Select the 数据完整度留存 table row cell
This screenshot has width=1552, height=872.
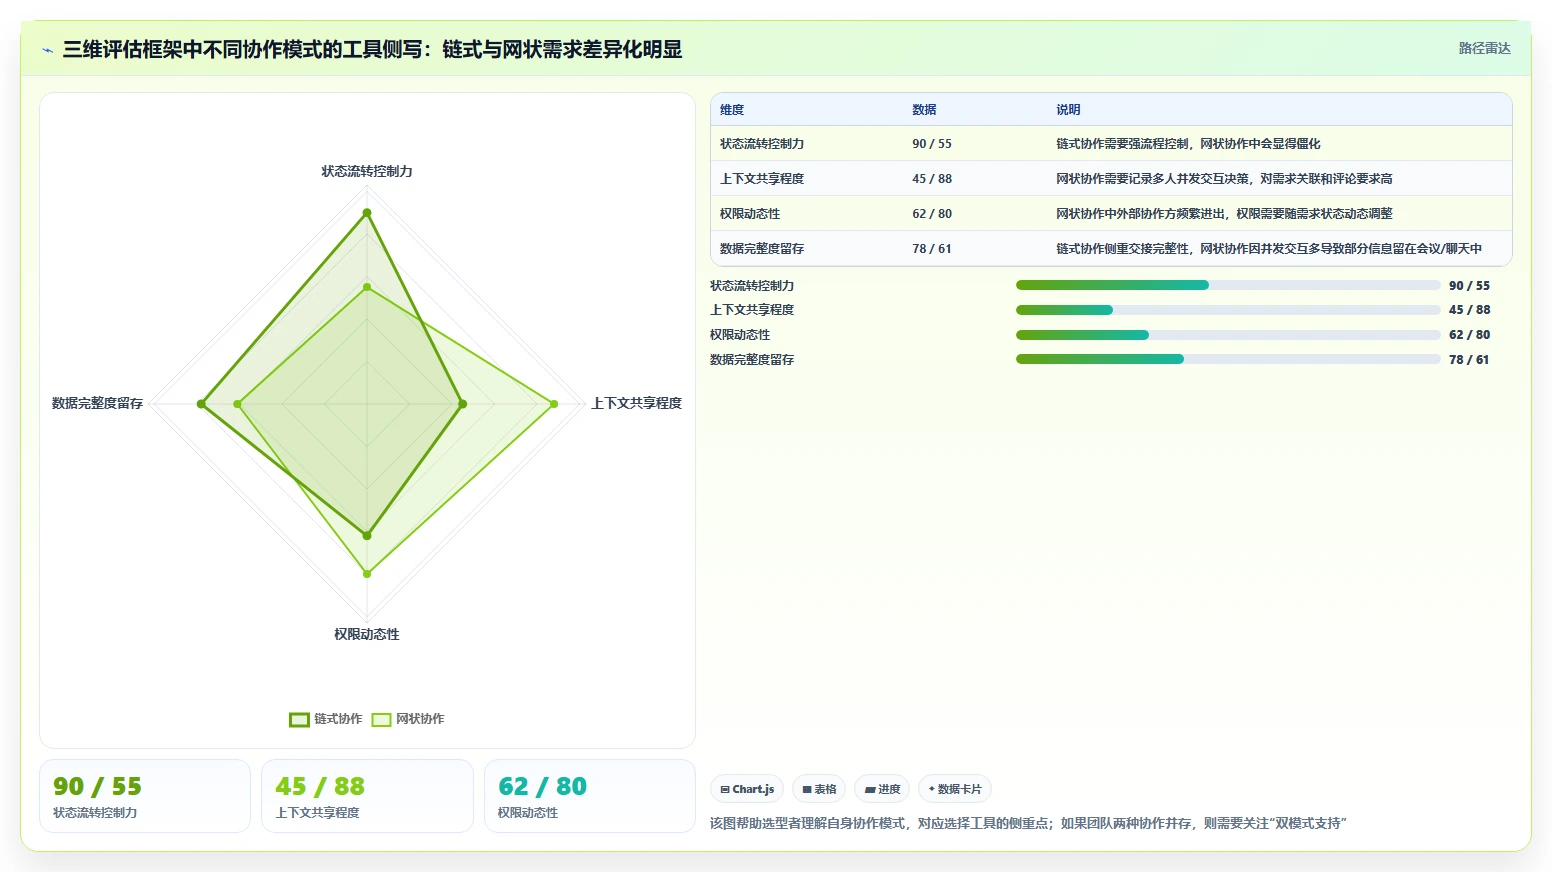coord(762,249)
